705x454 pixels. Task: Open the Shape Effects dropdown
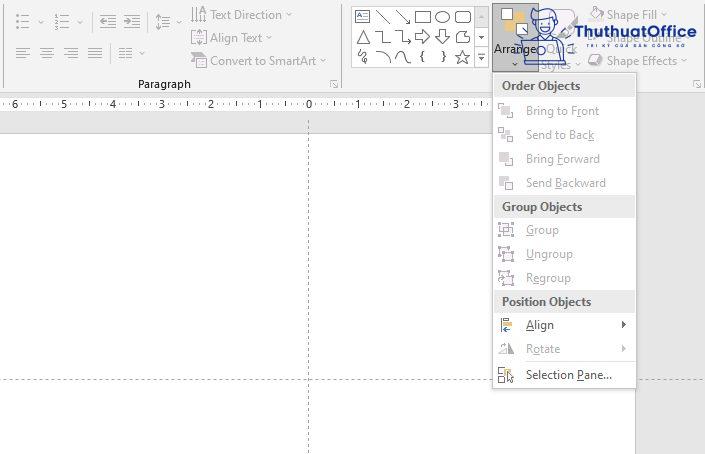click(638, 61)
